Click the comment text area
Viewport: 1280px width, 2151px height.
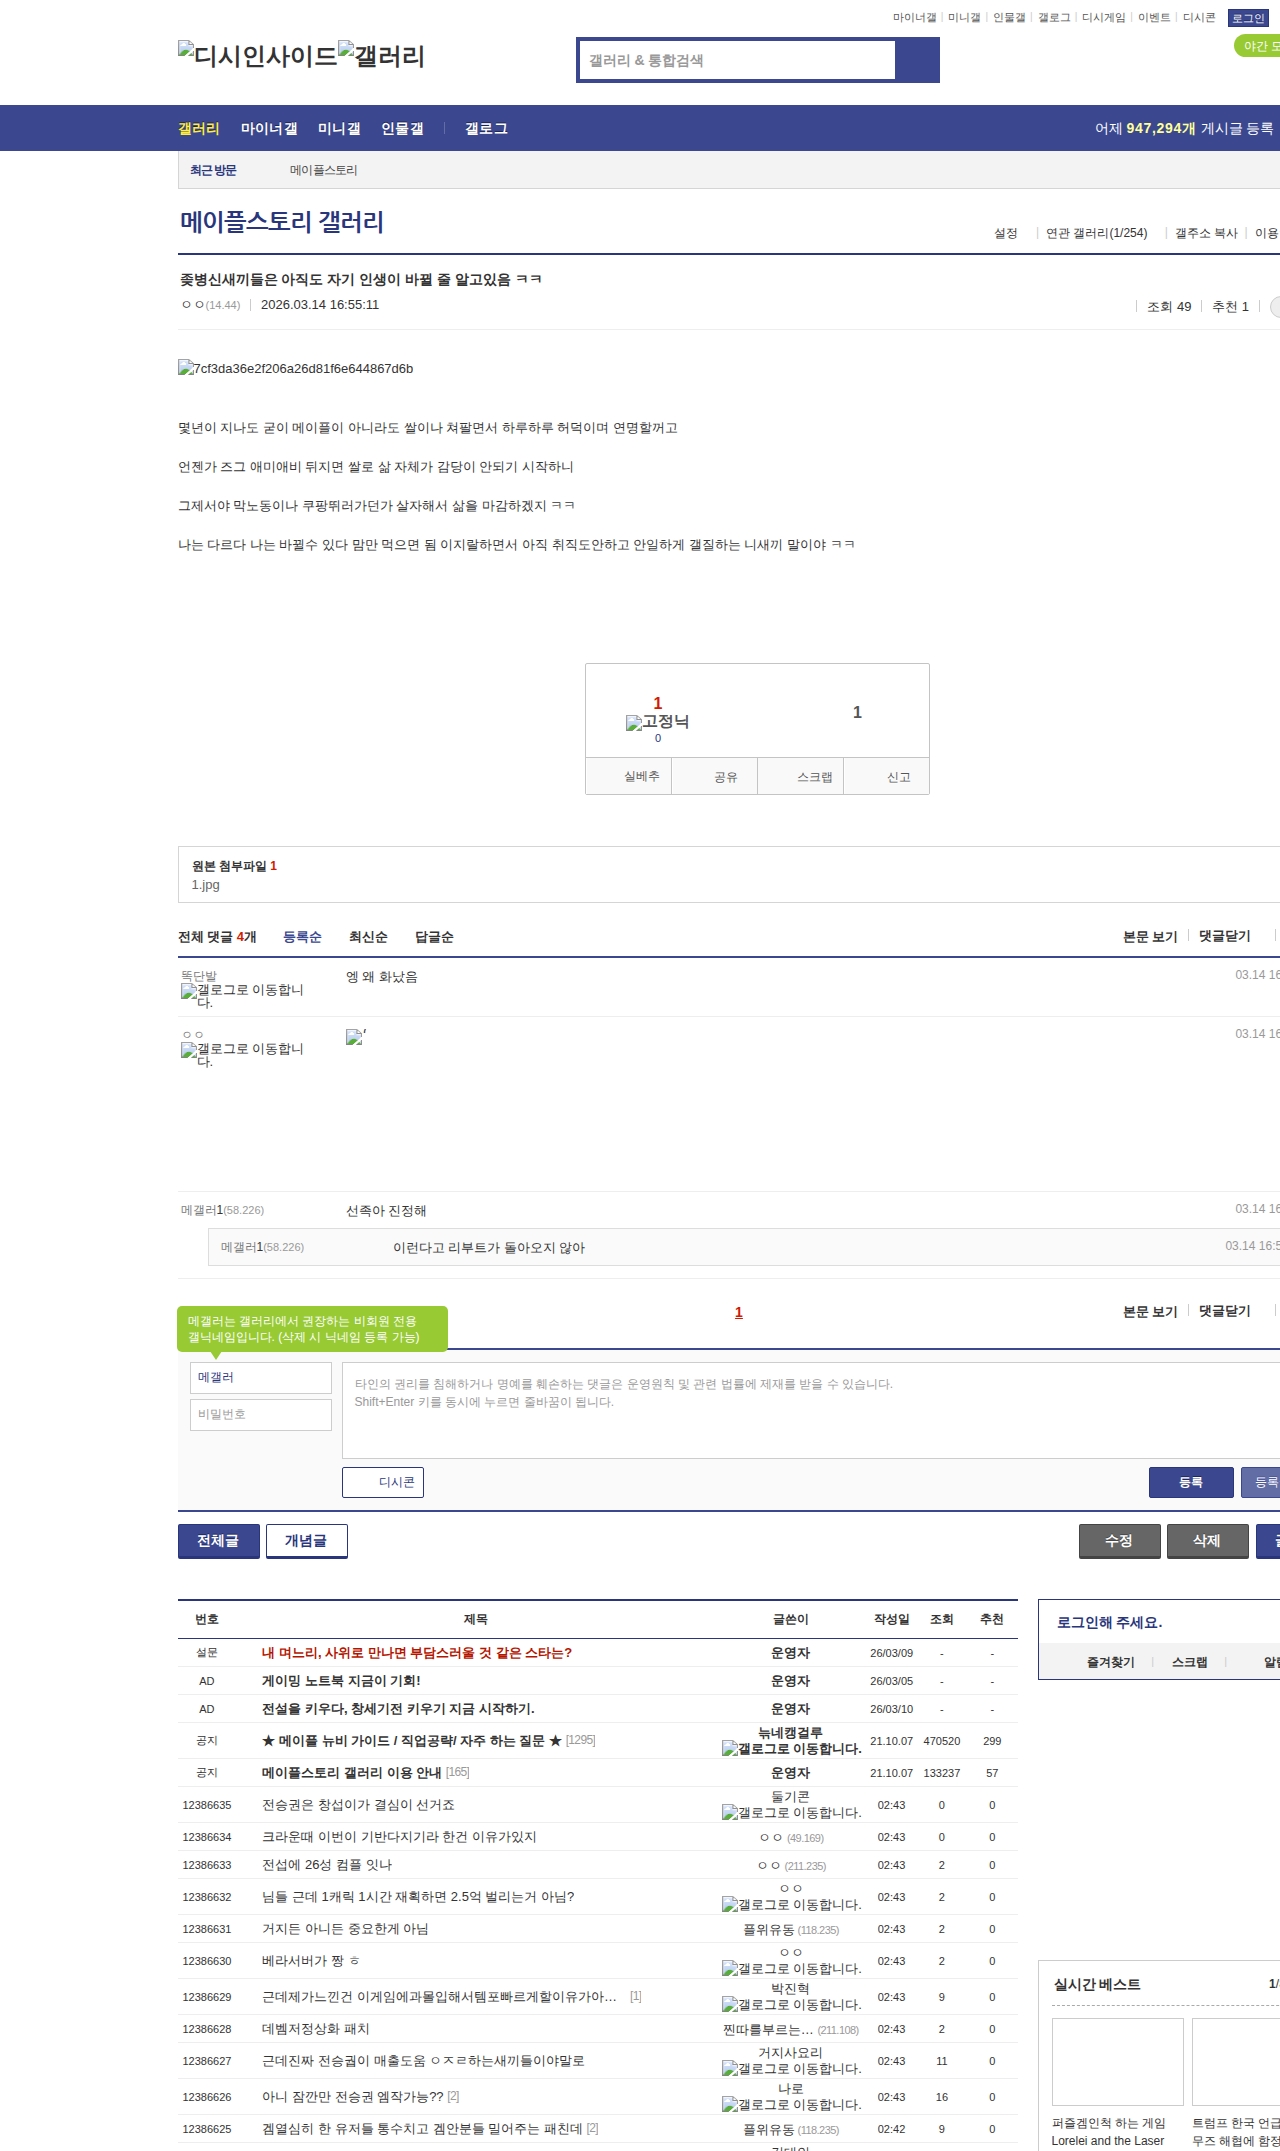[x=811, y=1411]
